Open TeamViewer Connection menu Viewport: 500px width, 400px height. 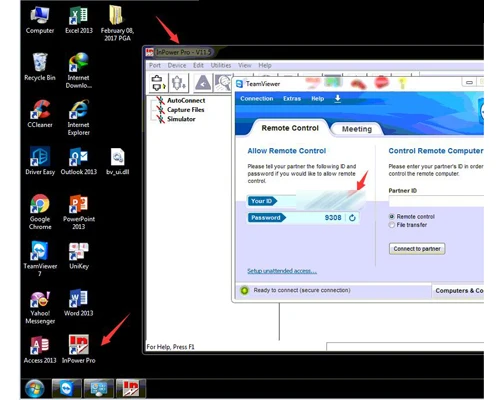pyautogui.click(x=257, y=99)
